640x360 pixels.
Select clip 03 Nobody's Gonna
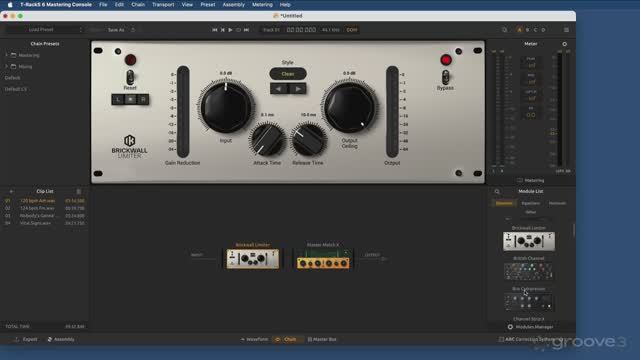tap(45, 216)
